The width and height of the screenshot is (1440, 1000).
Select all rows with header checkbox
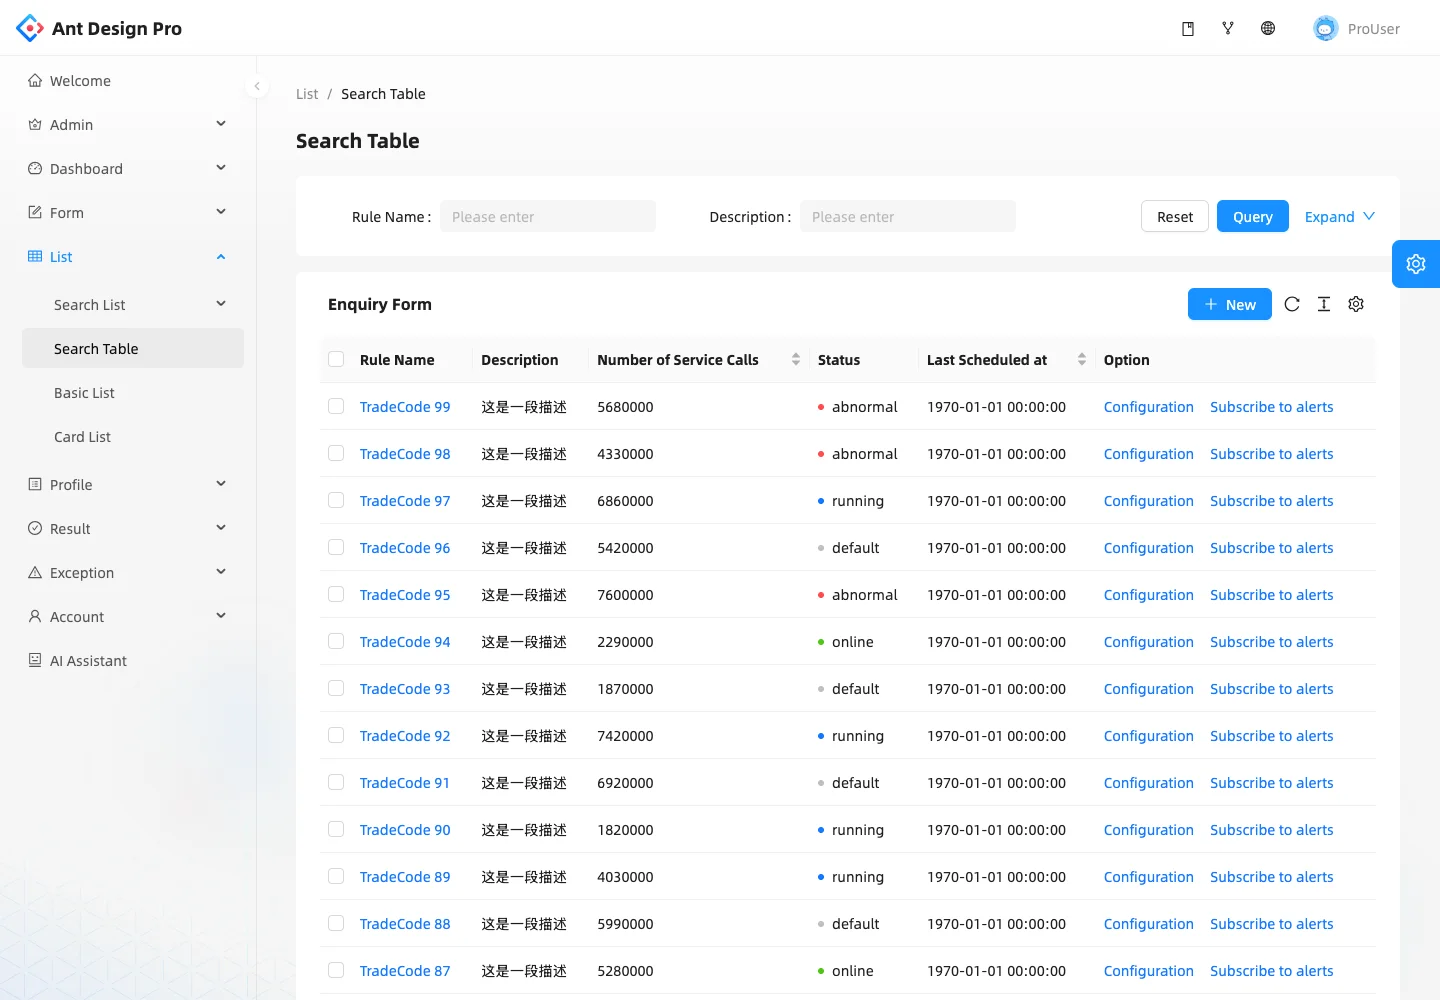click(336, 360)
